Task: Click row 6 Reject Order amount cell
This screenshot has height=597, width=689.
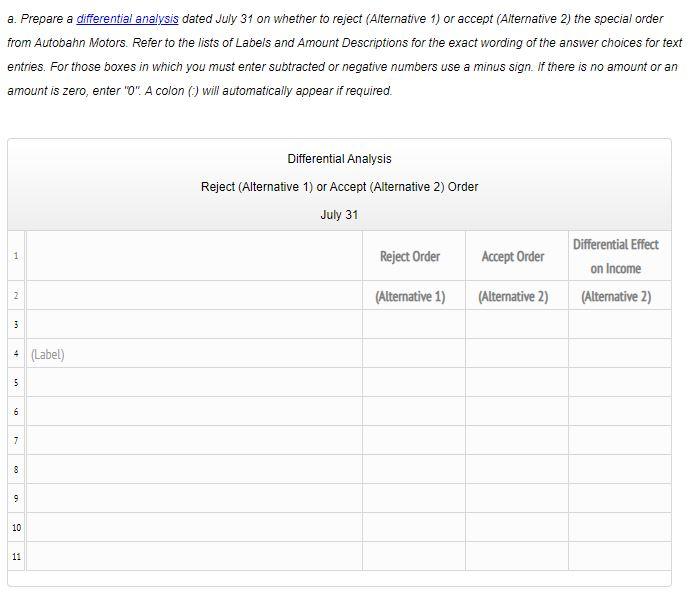Action: 414,412
